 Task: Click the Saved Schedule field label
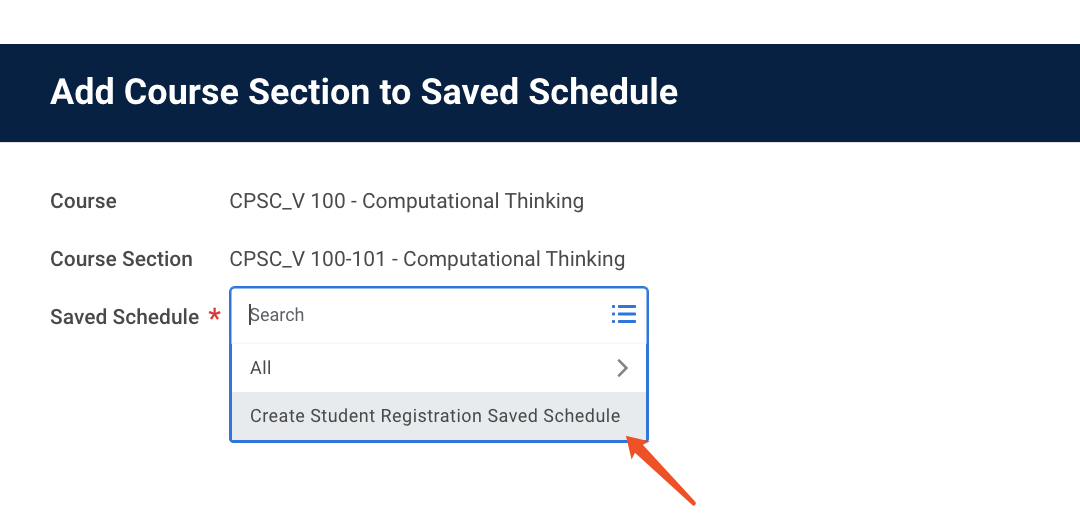point(124,317)
